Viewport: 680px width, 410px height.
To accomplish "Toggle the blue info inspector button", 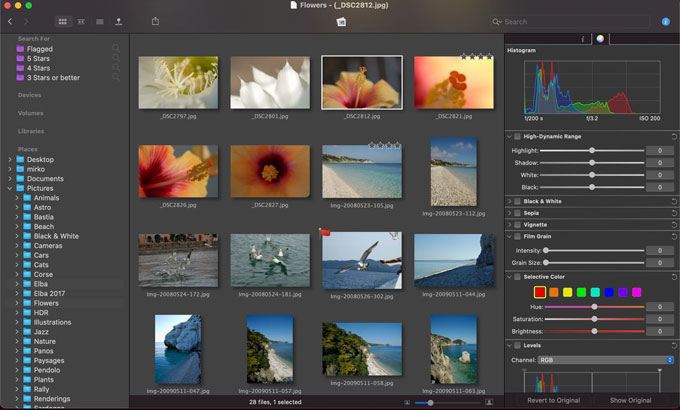I will point(666,21).
